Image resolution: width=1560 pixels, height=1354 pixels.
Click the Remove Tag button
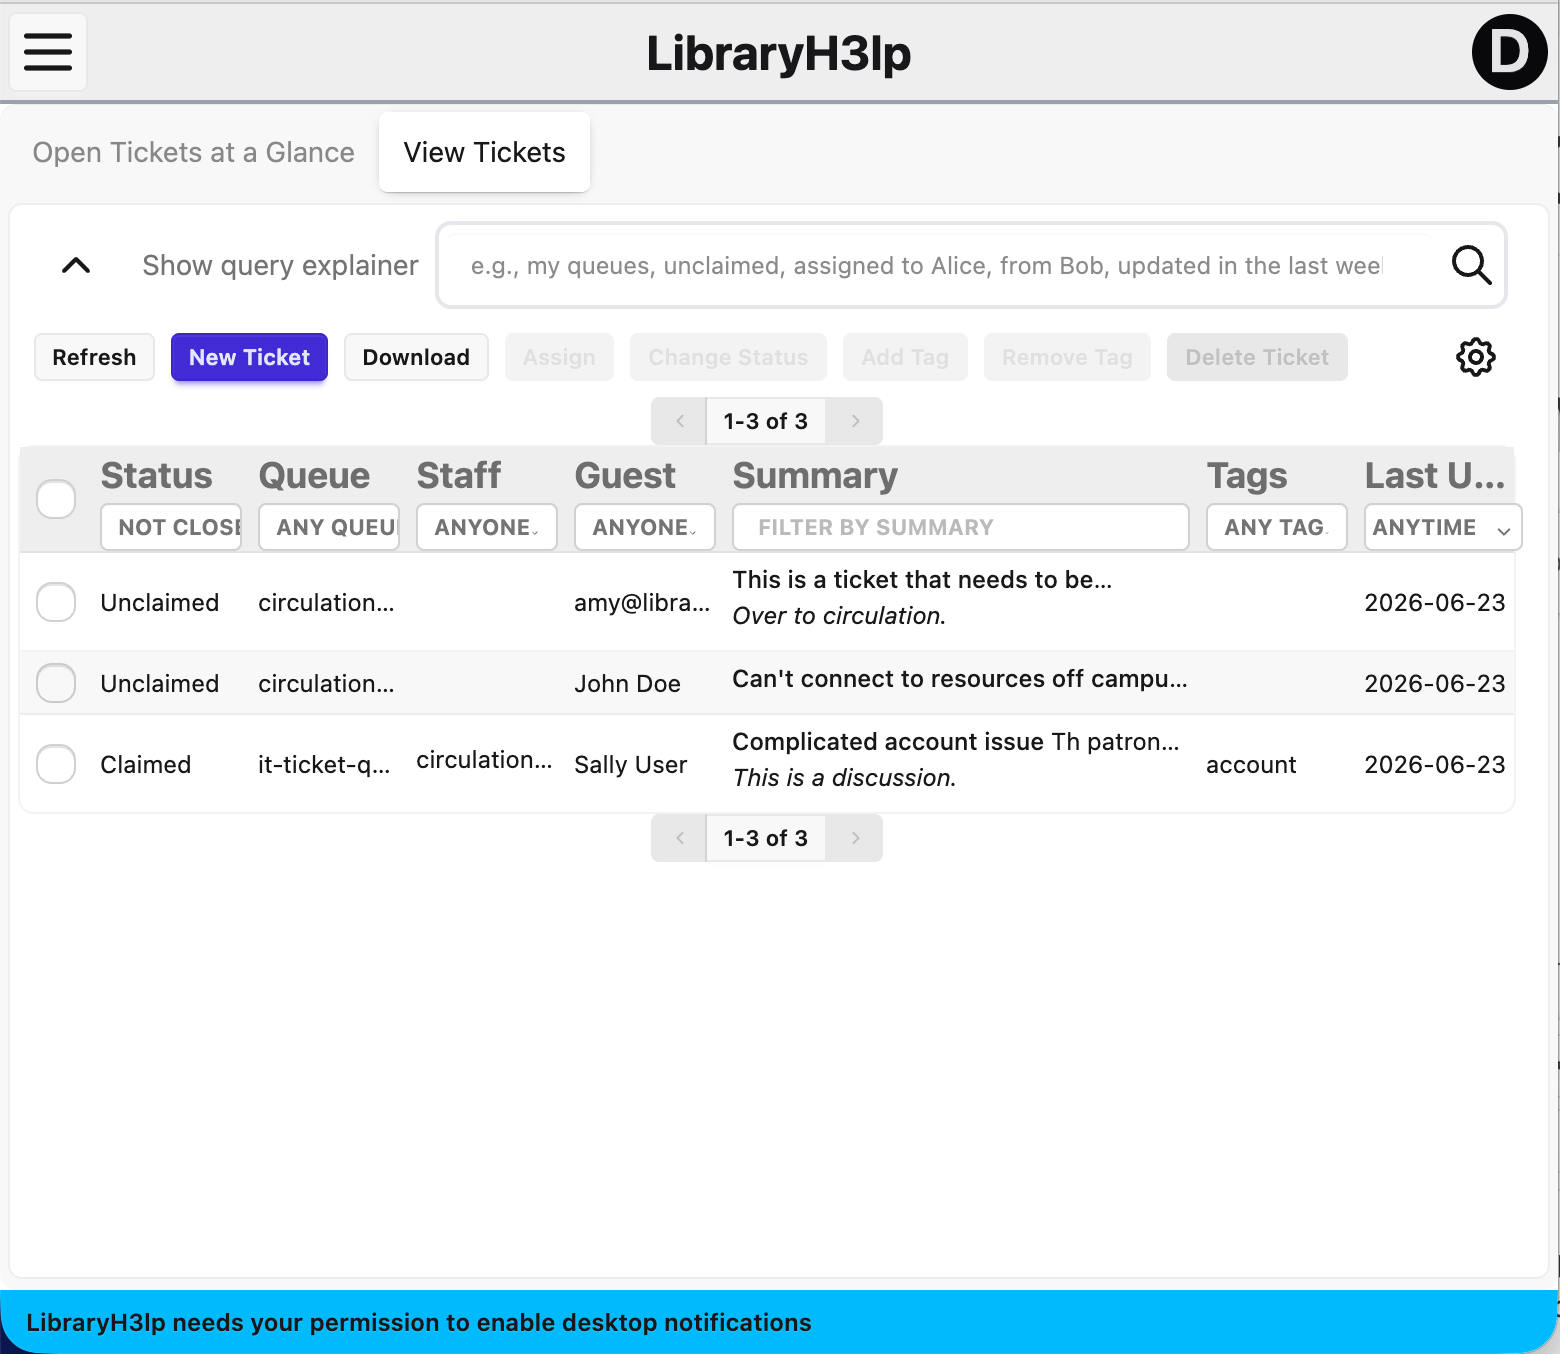pos(1067,357)
